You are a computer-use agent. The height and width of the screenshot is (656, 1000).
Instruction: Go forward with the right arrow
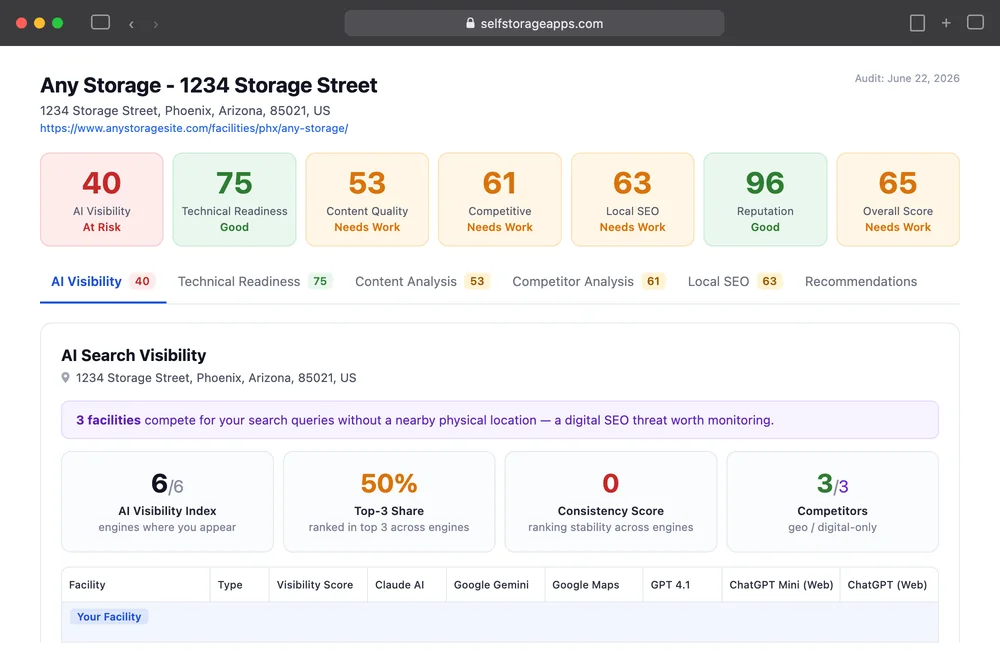tap(156, 24)
